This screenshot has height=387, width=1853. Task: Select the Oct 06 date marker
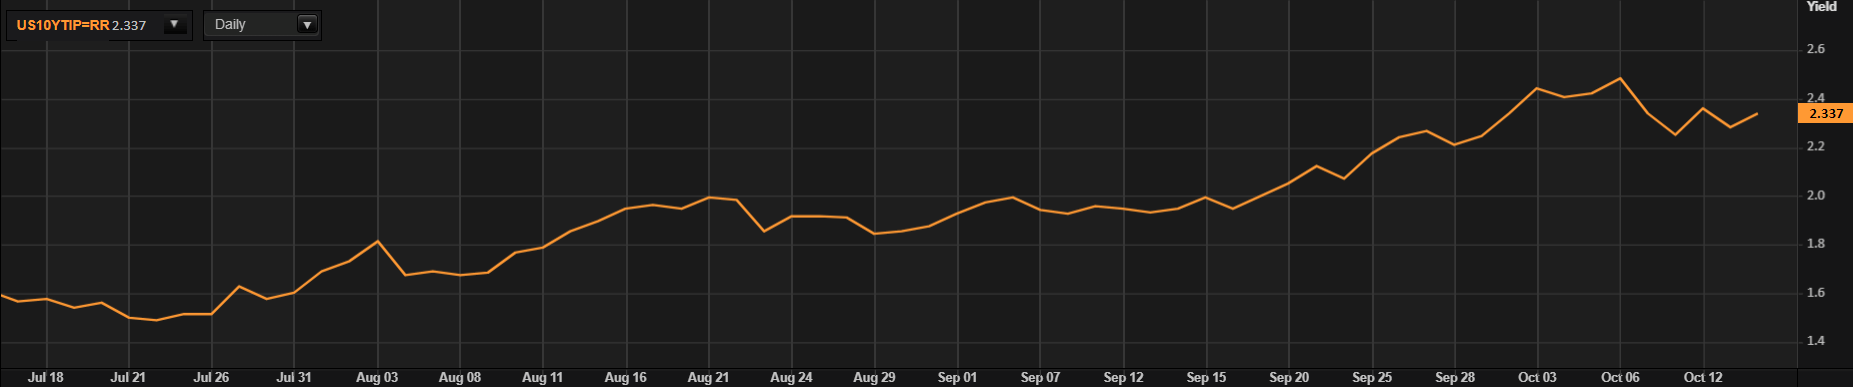1620,377
